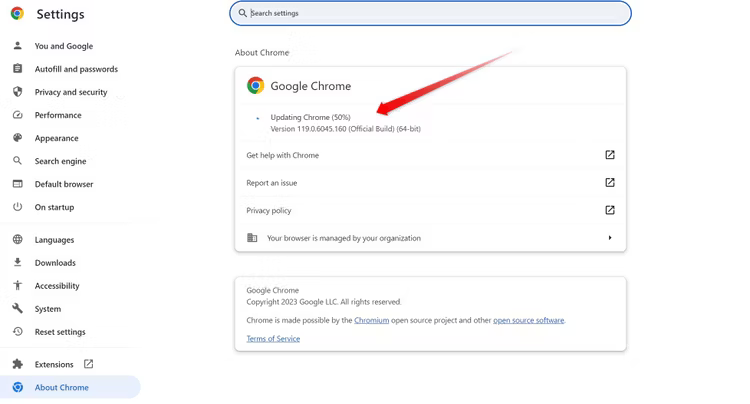Click the Accessibility figure icon

[x=17, y=286]
